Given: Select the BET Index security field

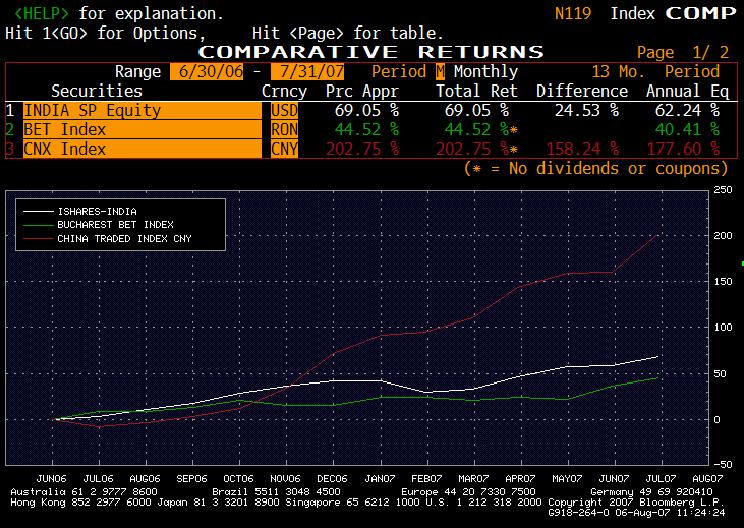Looking at the screenshot, I should click(142, 130).
